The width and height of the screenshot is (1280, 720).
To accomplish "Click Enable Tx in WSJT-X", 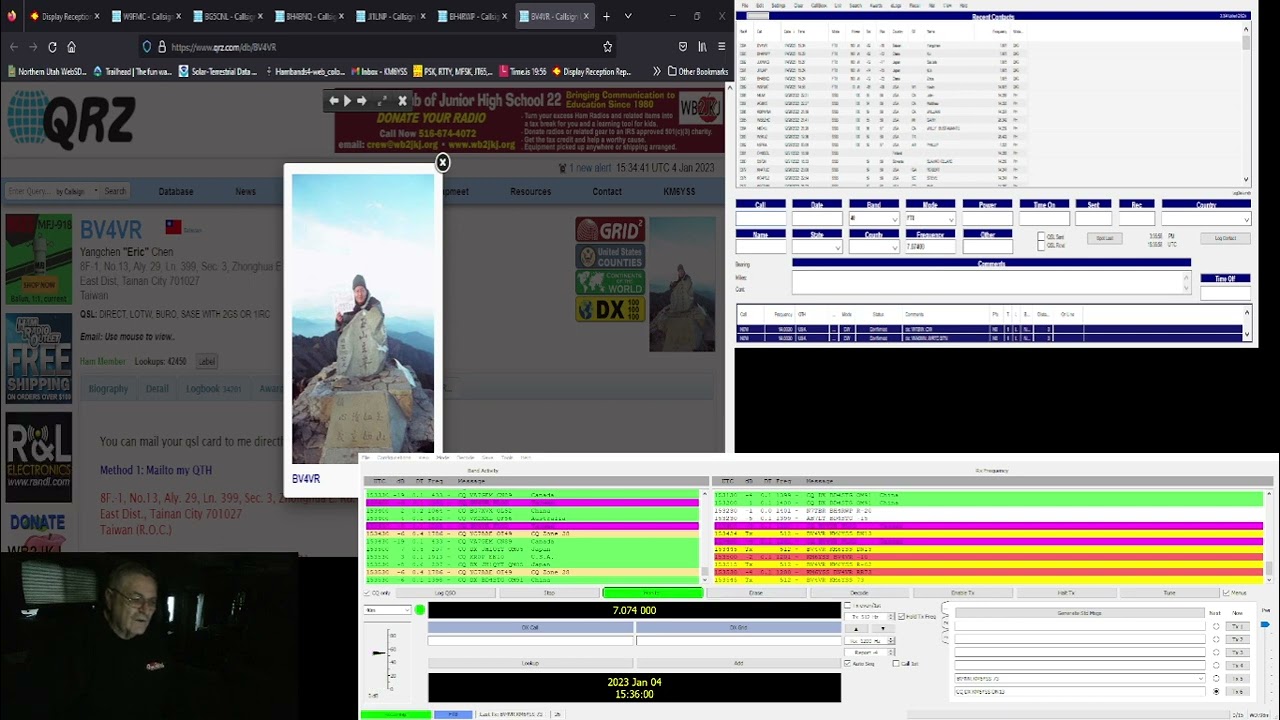I will pos(962,593).
